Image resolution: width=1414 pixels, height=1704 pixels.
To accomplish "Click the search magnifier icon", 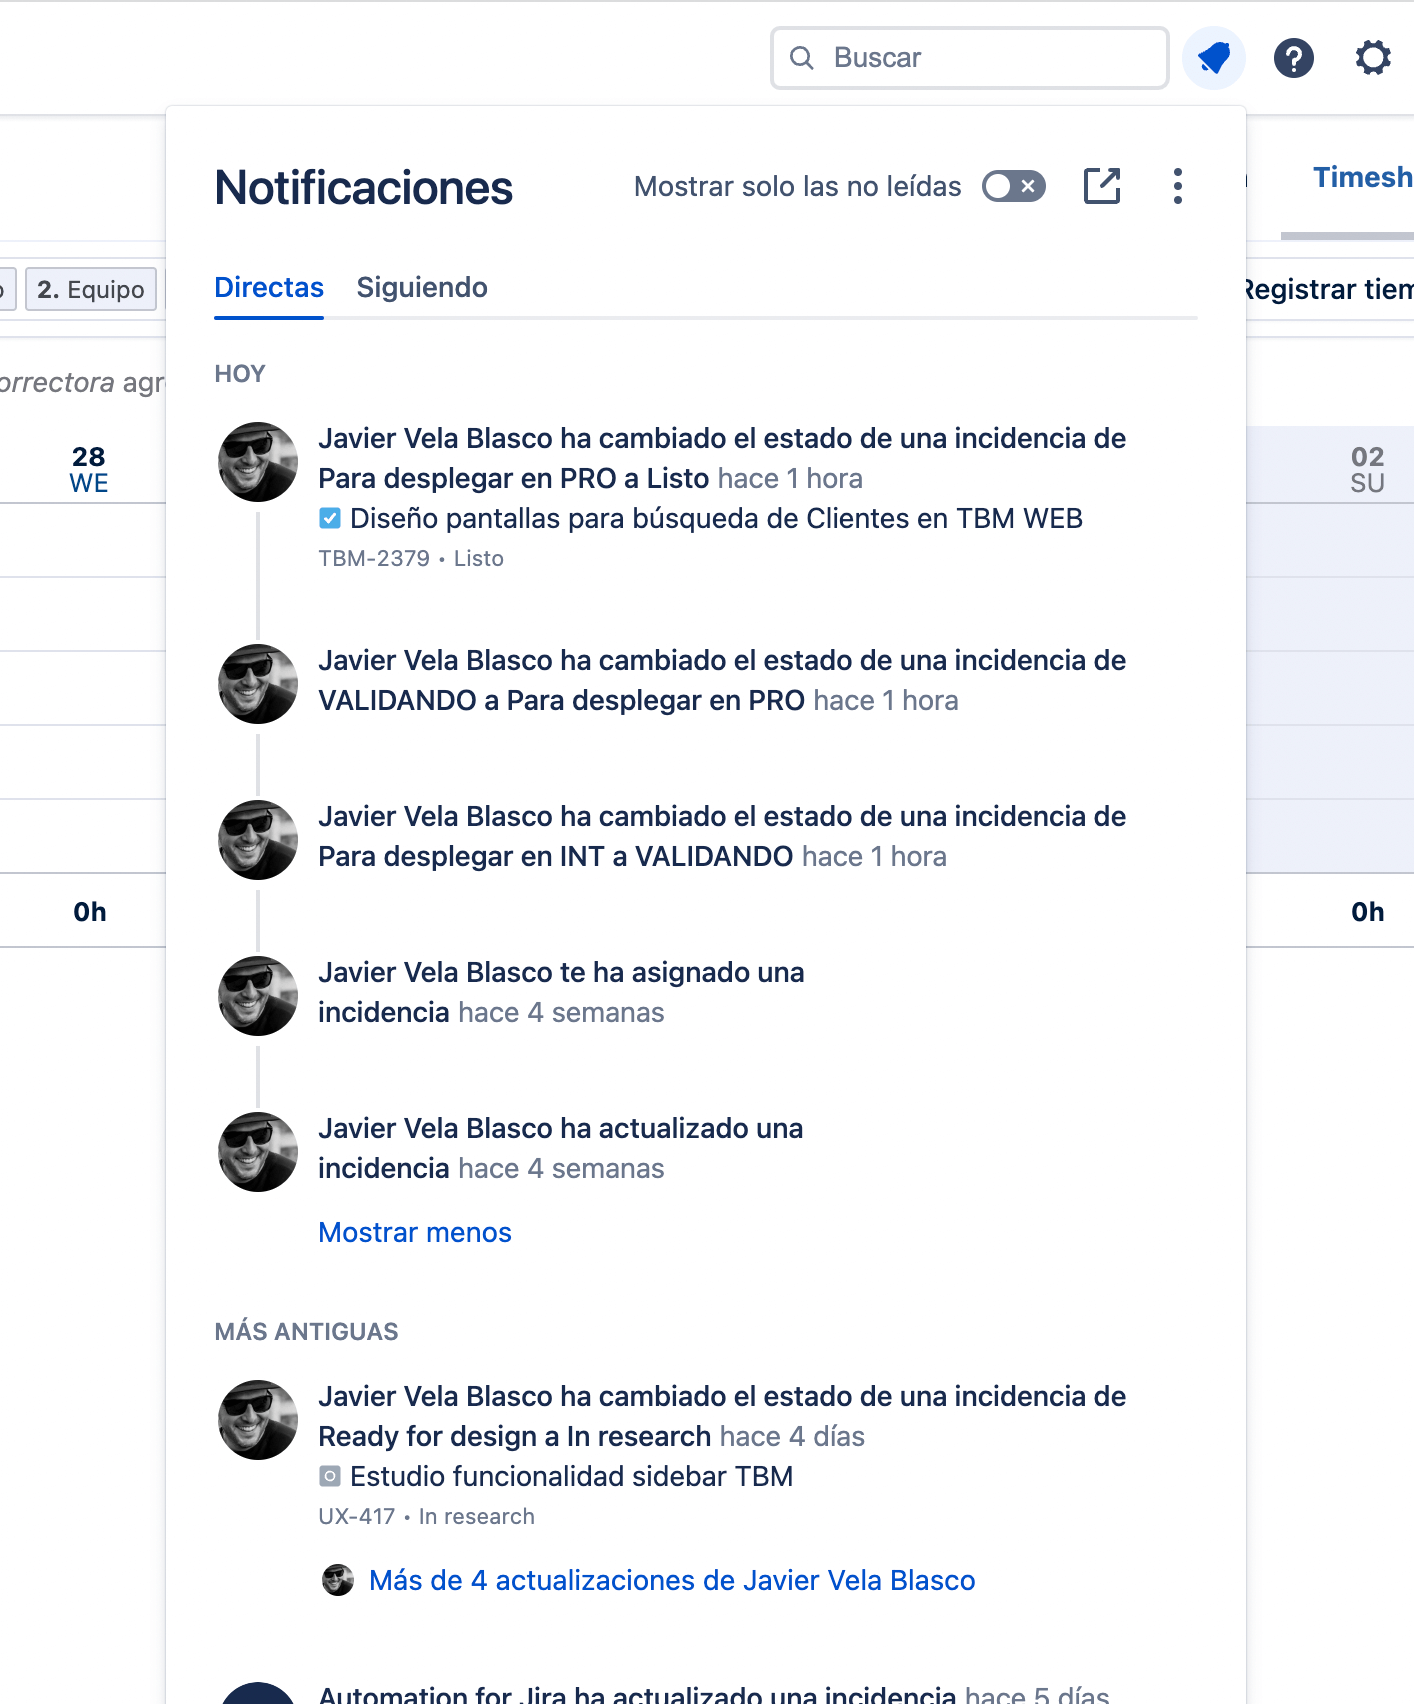I will [801, 58].
